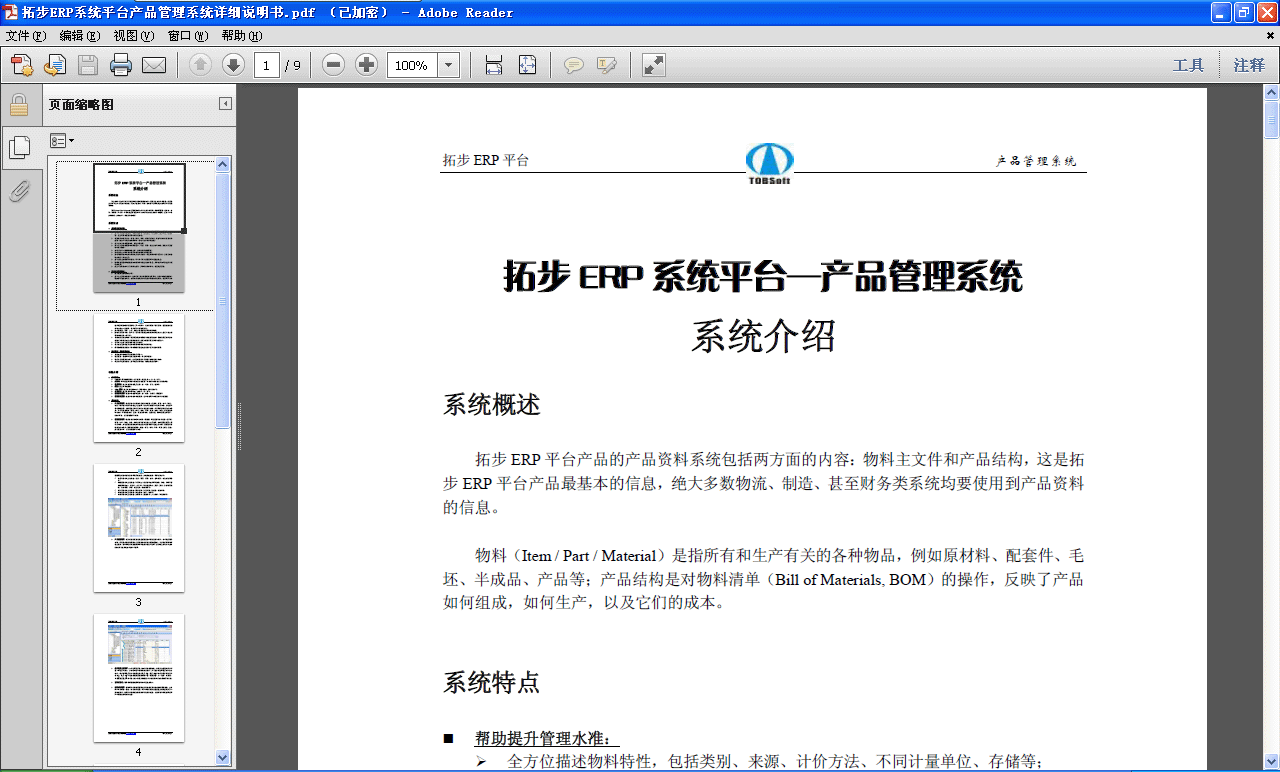This screenshot has width=1280, height=772.
Task: Click the fit page width icon
Action: pyautogui.click(x=494, y=64)
